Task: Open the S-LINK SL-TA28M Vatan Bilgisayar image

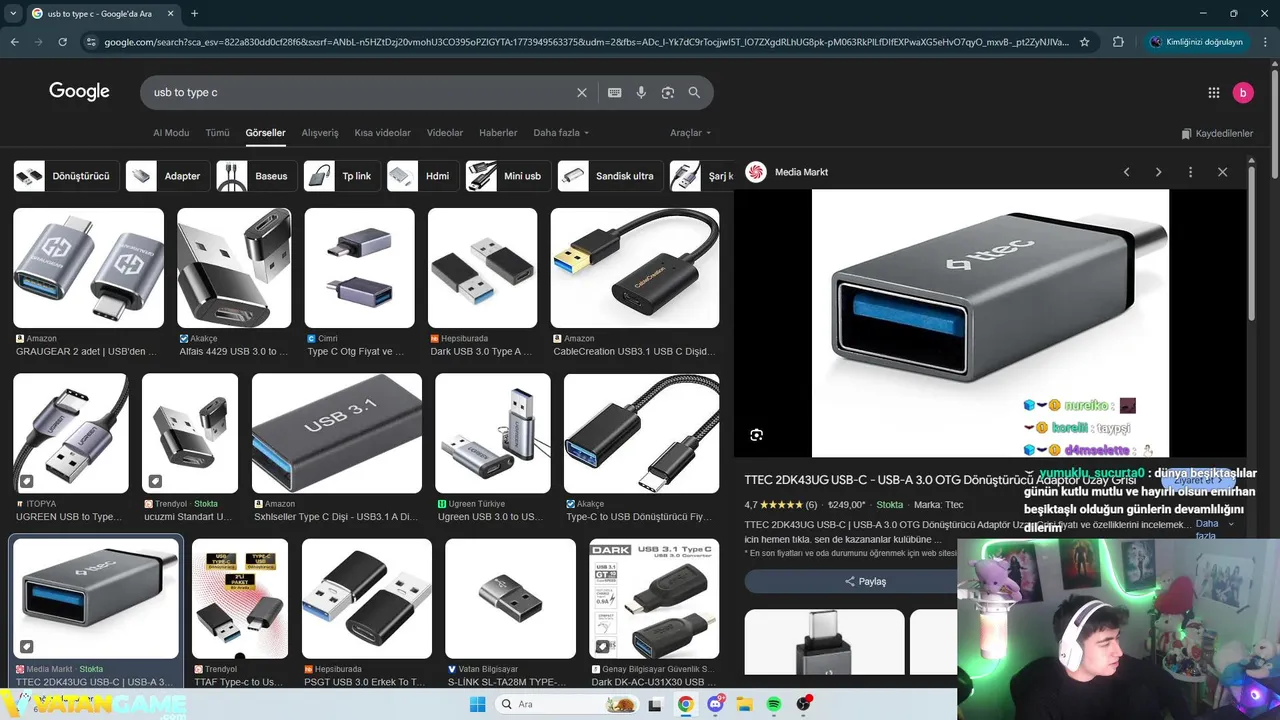Action: pyautogui.click(x=510, y=599)
